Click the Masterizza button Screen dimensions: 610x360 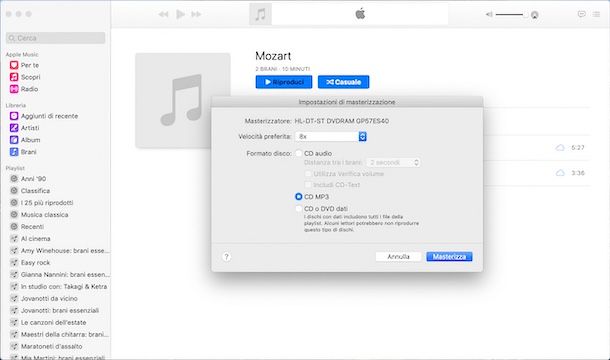coord(449,256)
